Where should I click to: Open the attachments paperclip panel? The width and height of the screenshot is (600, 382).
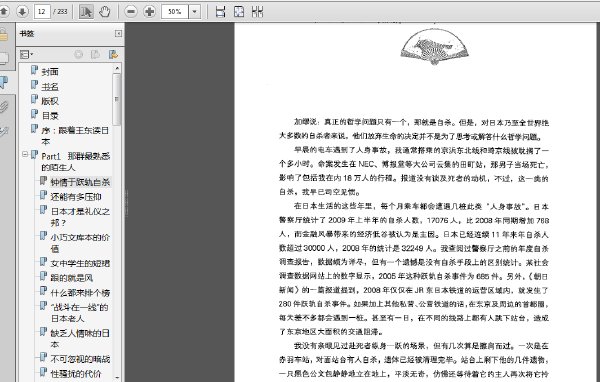[x=4, y=107]
